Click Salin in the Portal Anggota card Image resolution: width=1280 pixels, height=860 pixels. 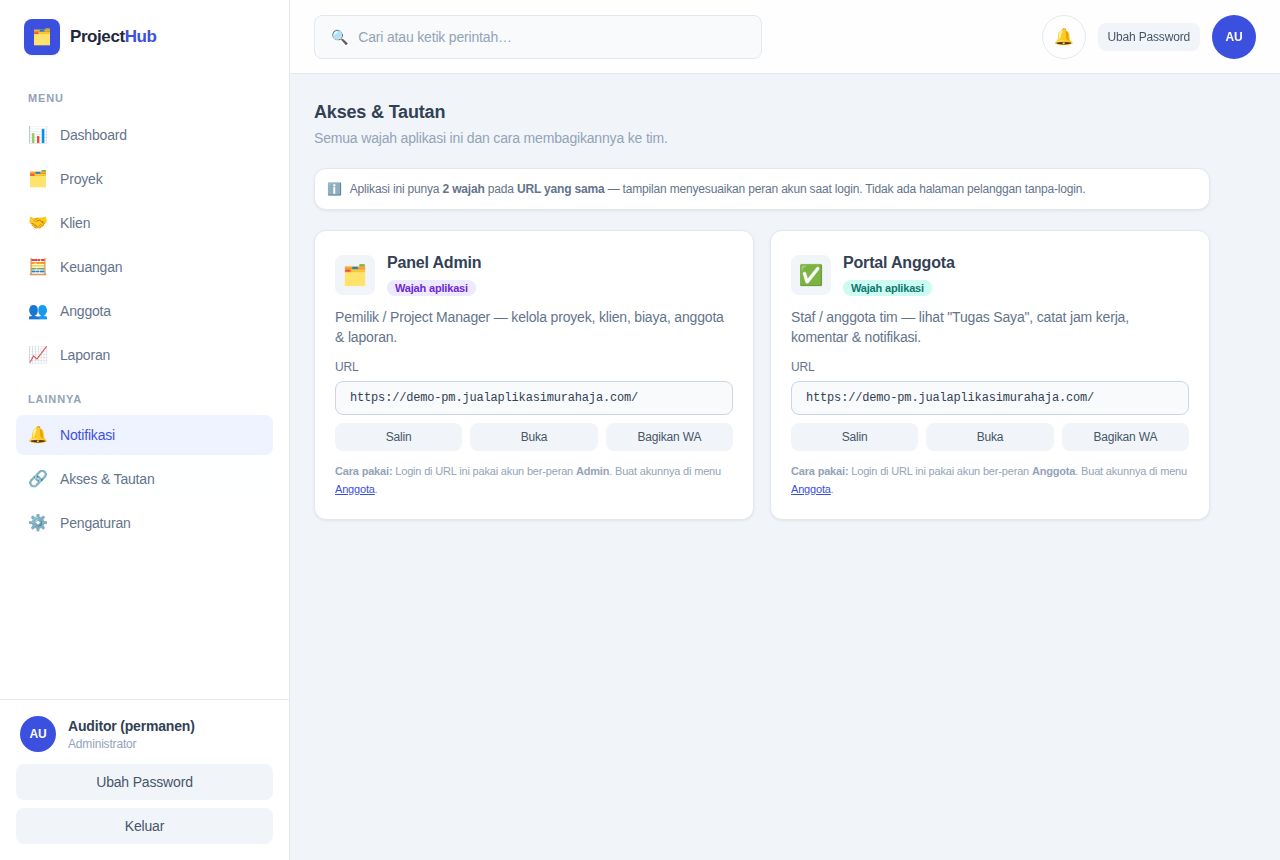tap(854, 437)
